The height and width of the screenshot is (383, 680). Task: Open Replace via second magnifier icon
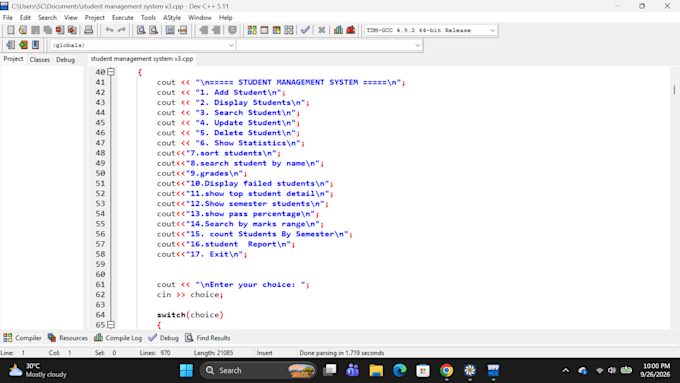154,30
